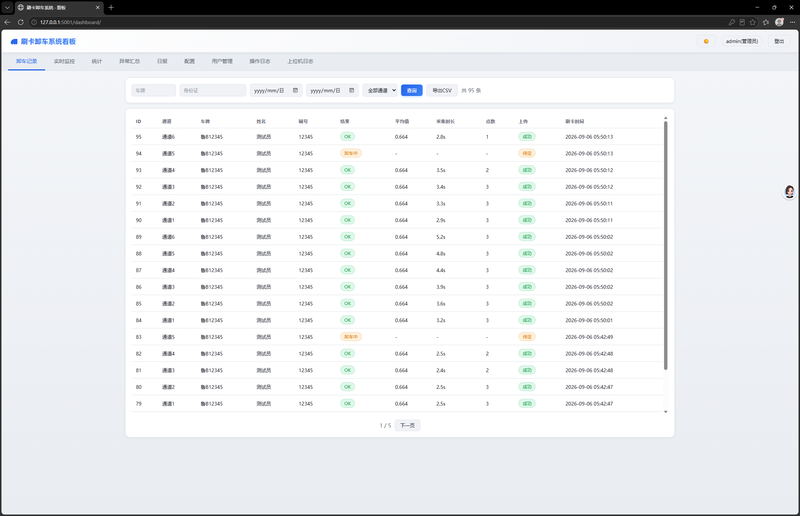This screenshot has width=800, height=516.
Task: Toggle the sun theme switch button
Action: click(706, 41)
